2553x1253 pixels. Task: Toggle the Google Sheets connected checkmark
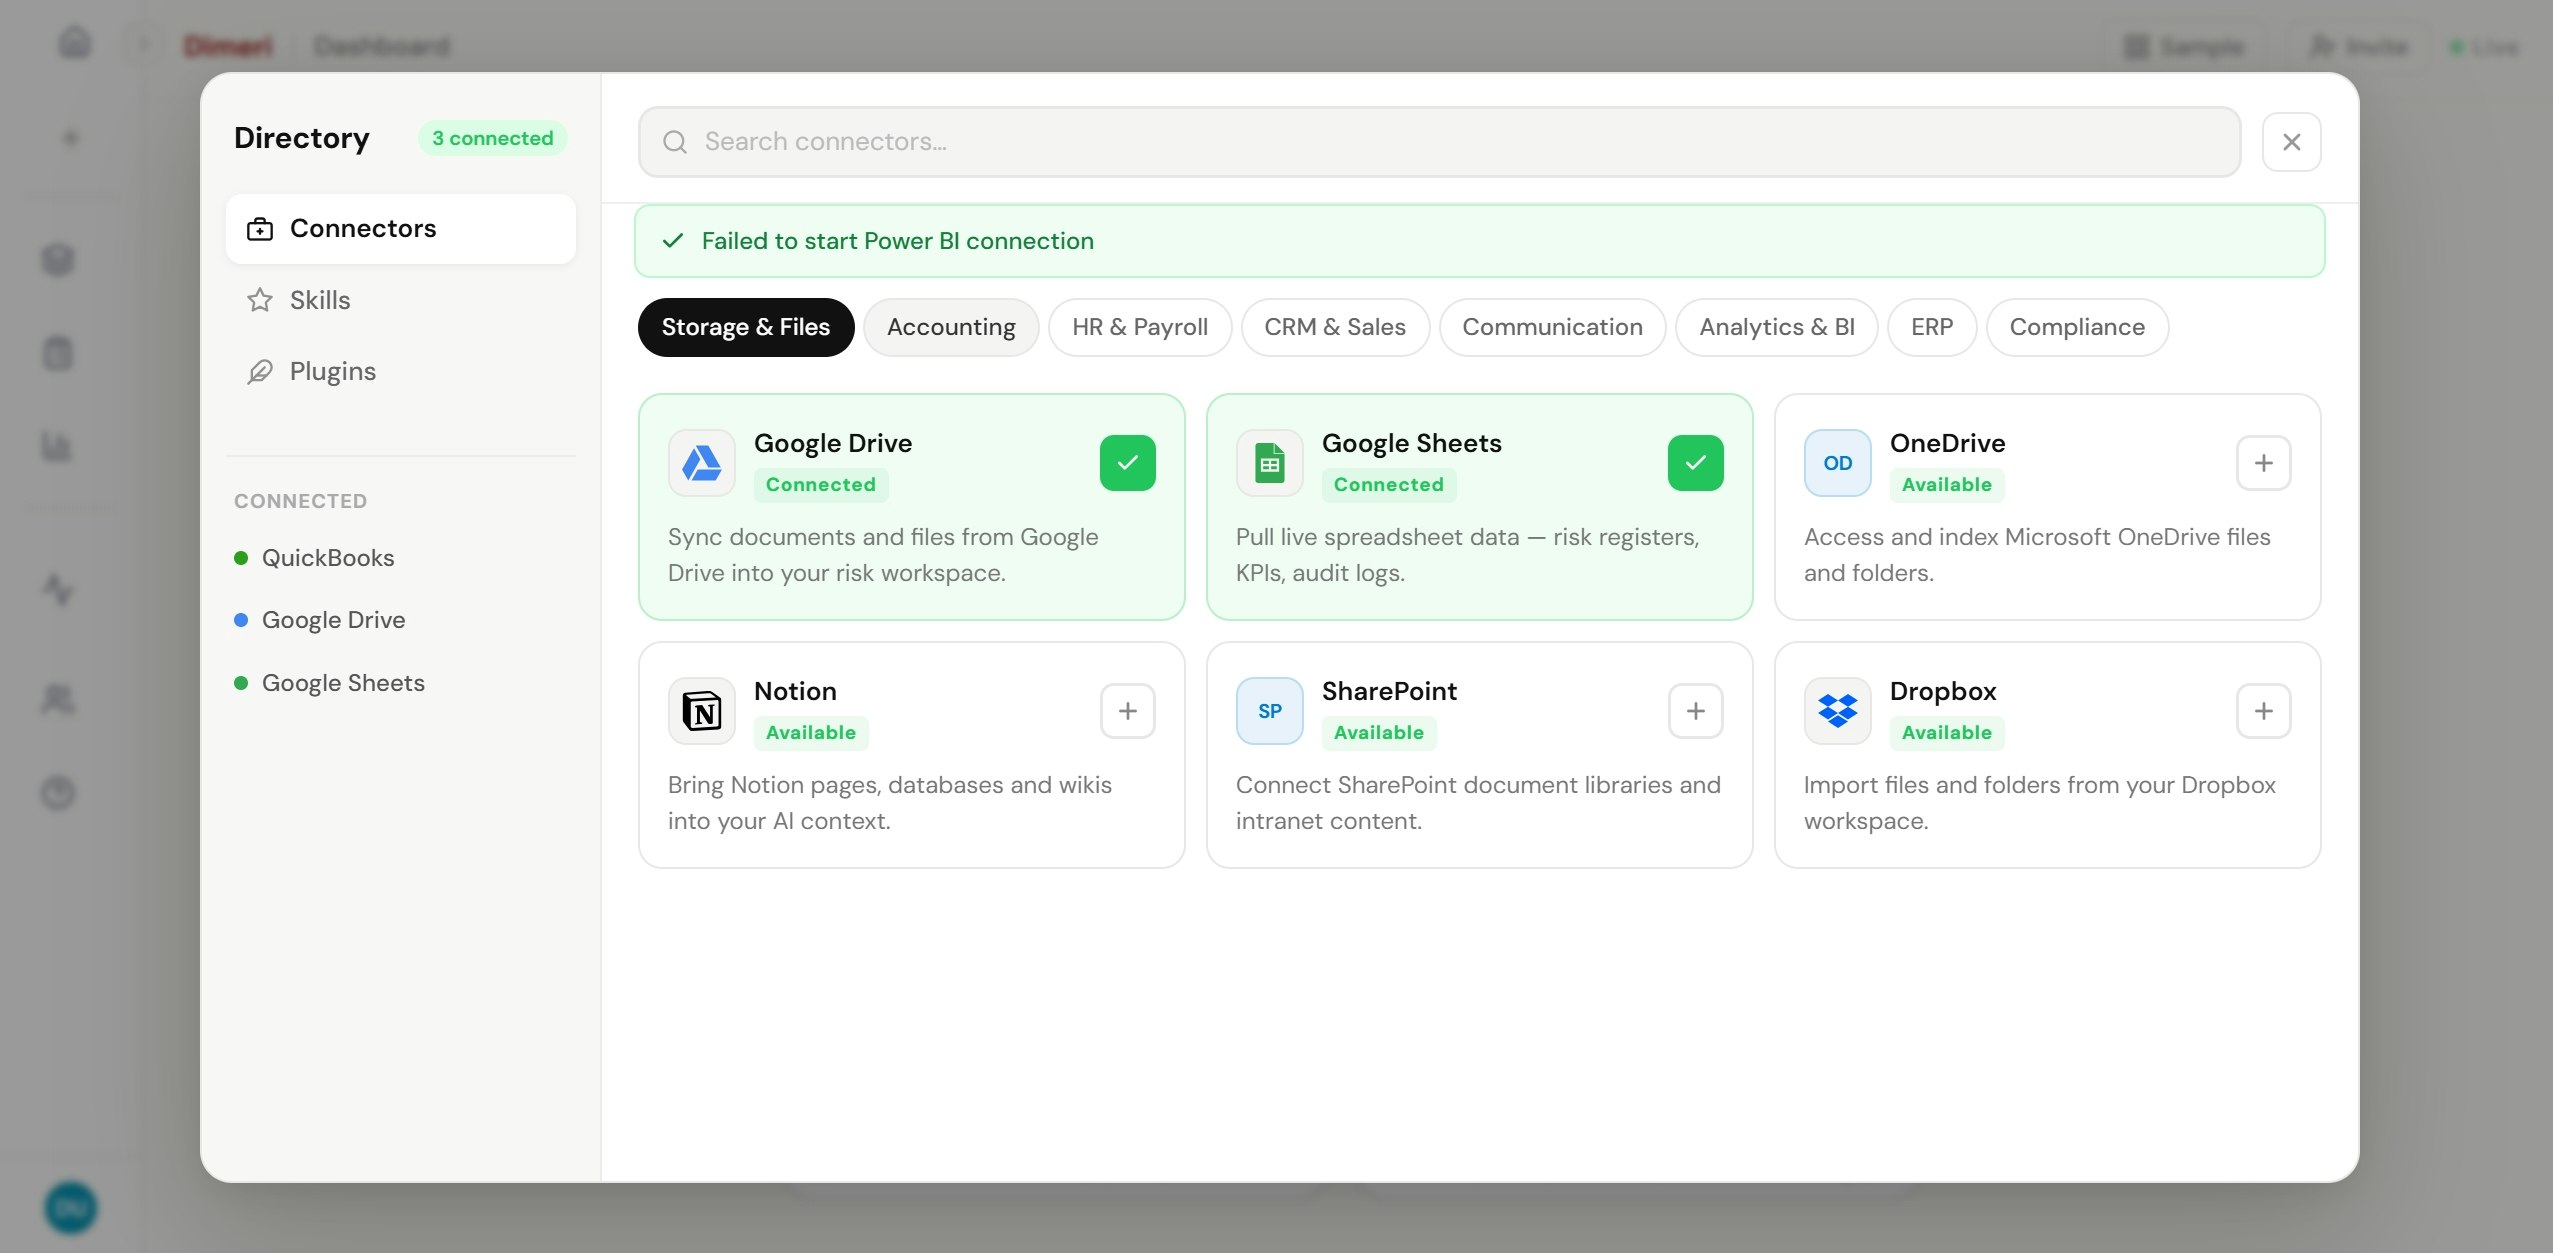(1695, 463)
